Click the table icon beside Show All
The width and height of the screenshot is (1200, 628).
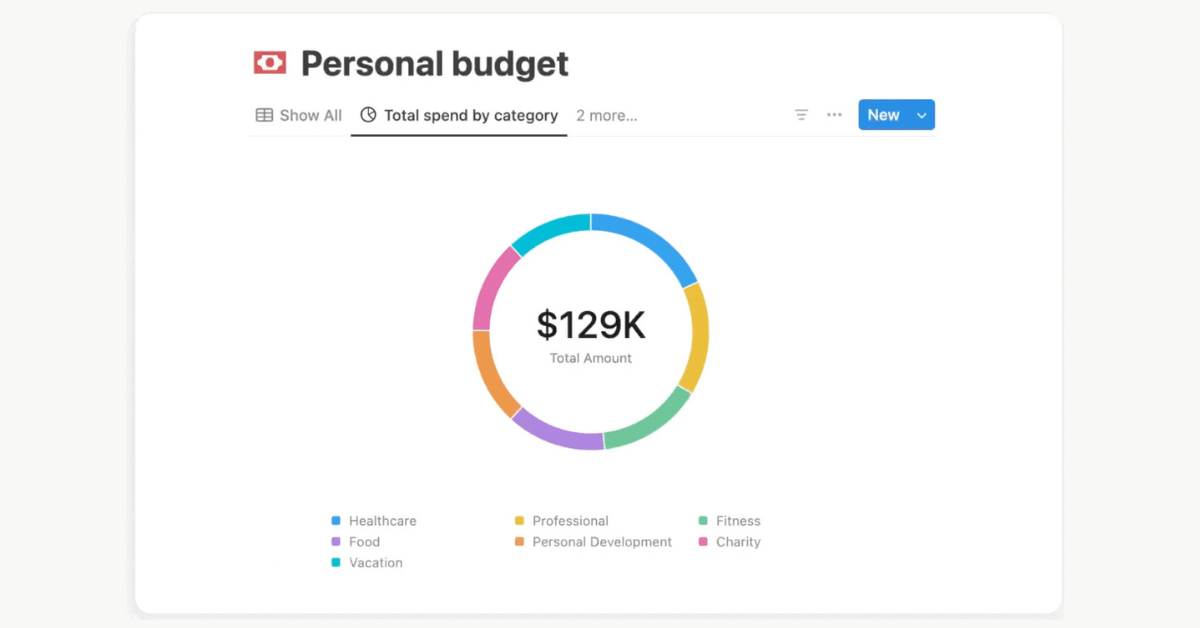click(263, 115)
